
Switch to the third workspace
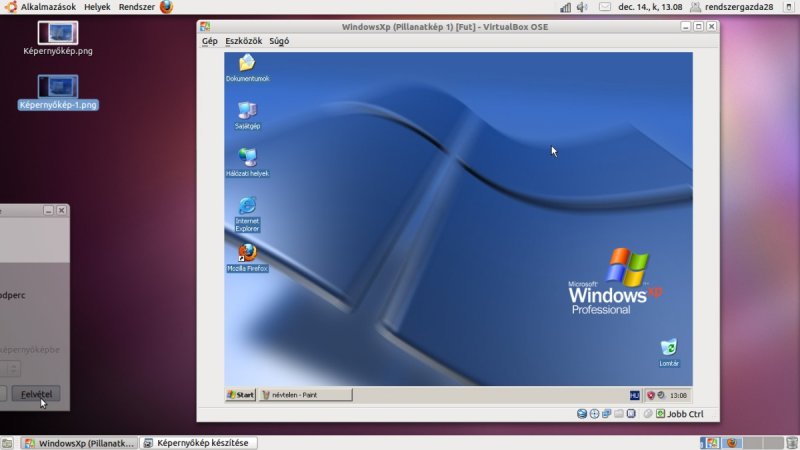tap(753, 443)
